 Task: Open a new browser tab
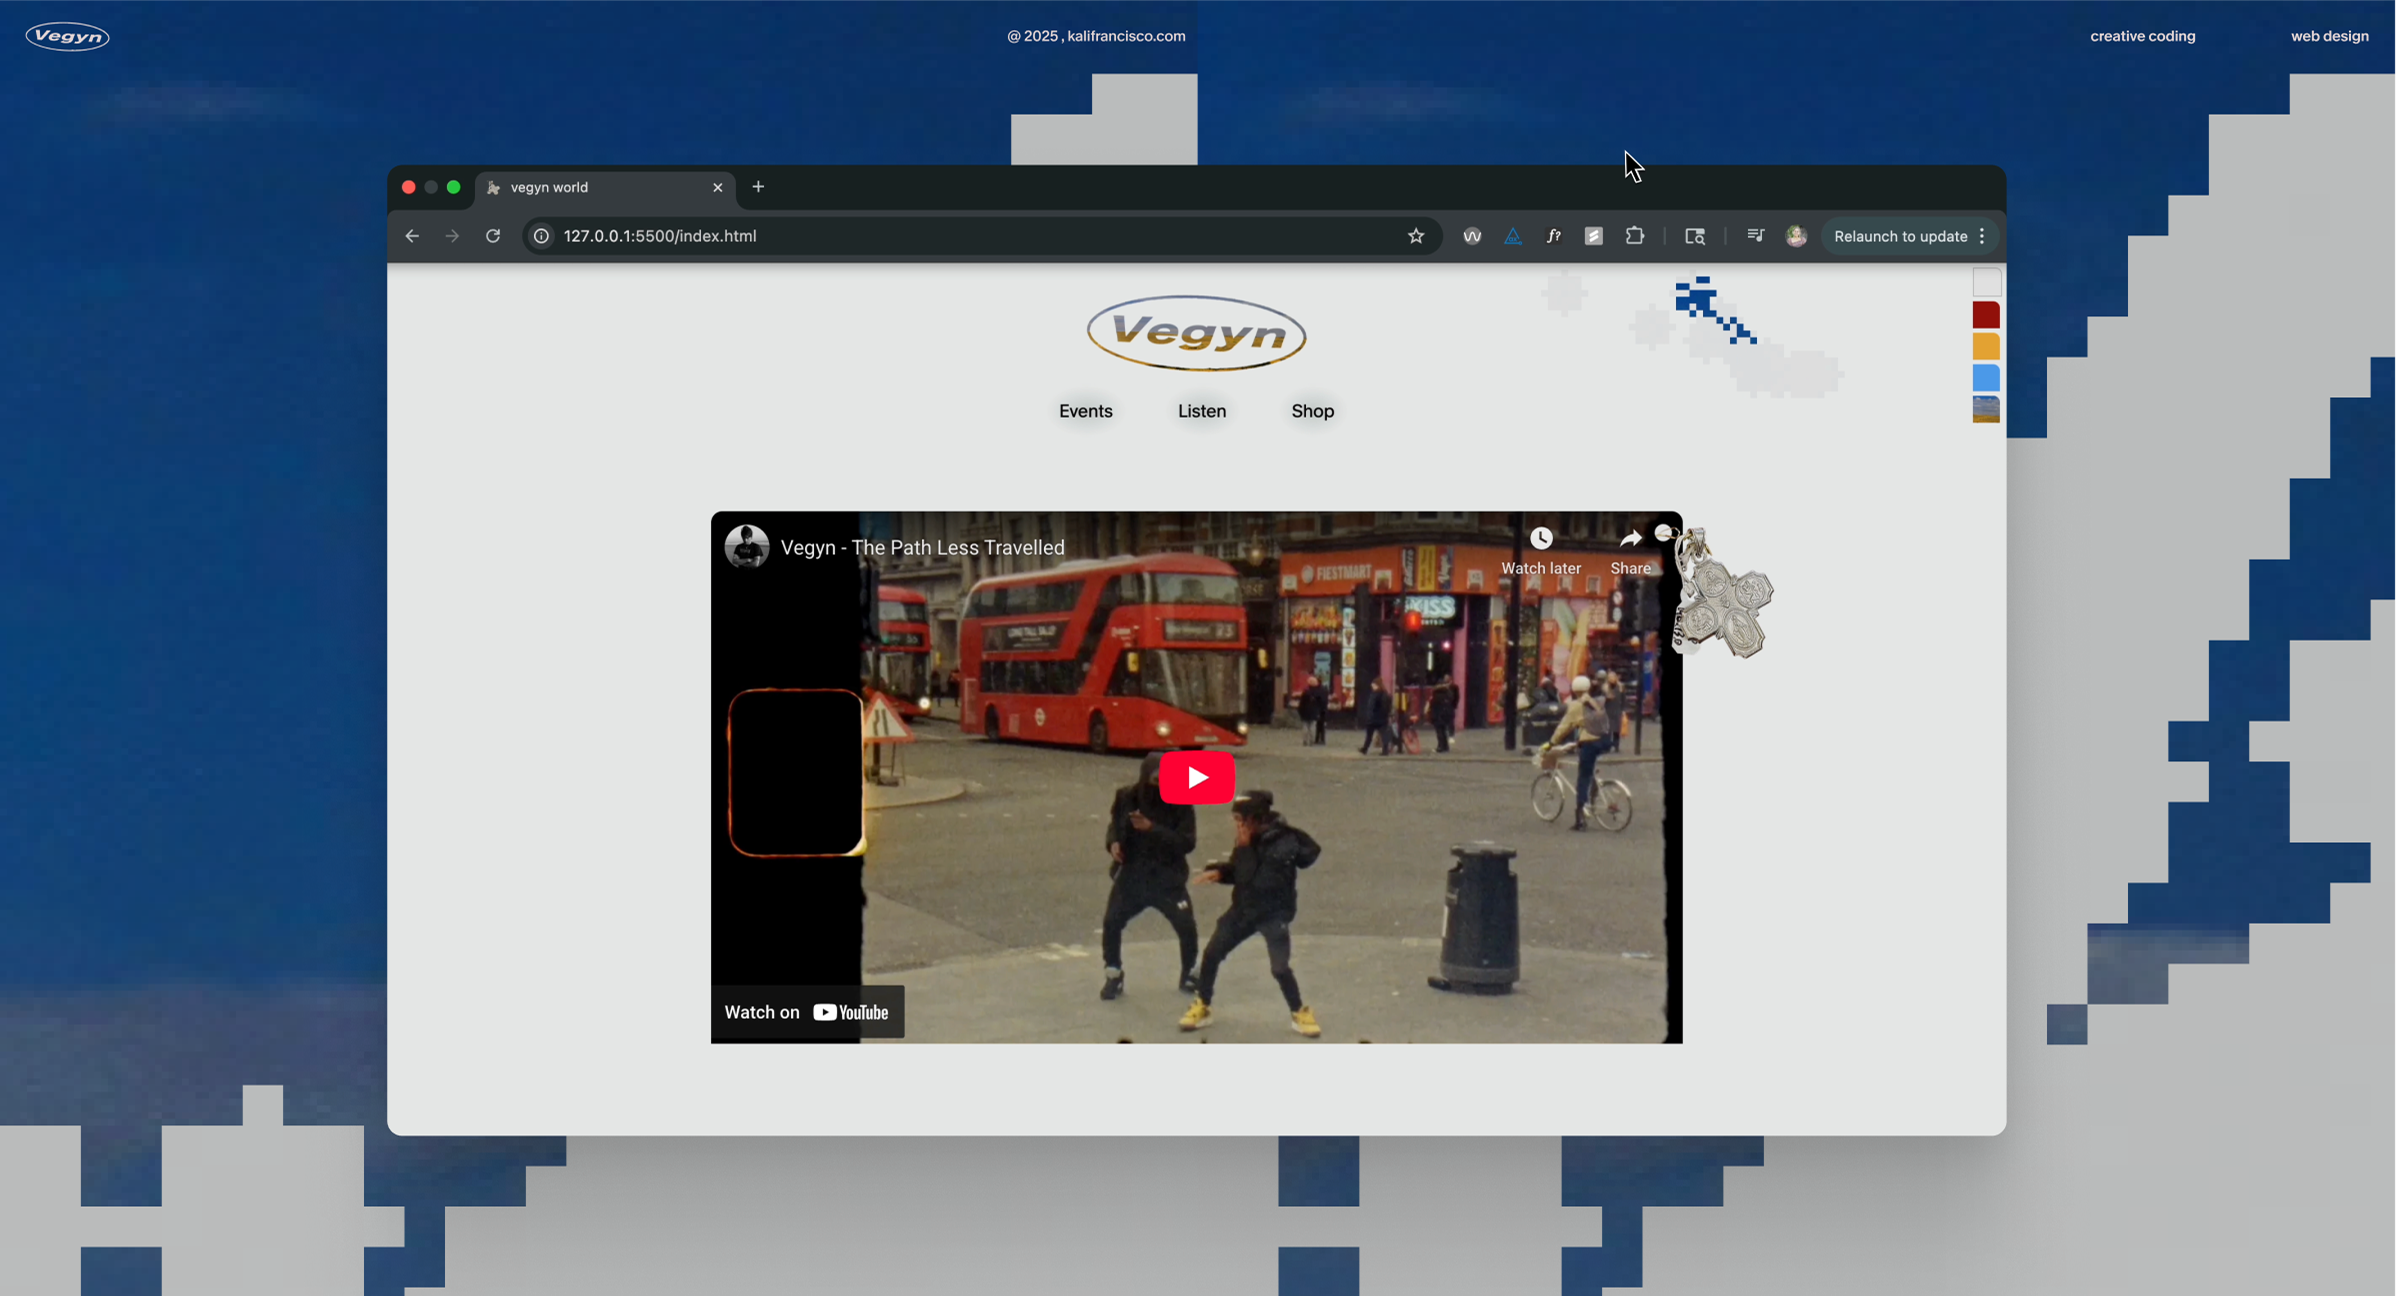click(x=758, y=187)
